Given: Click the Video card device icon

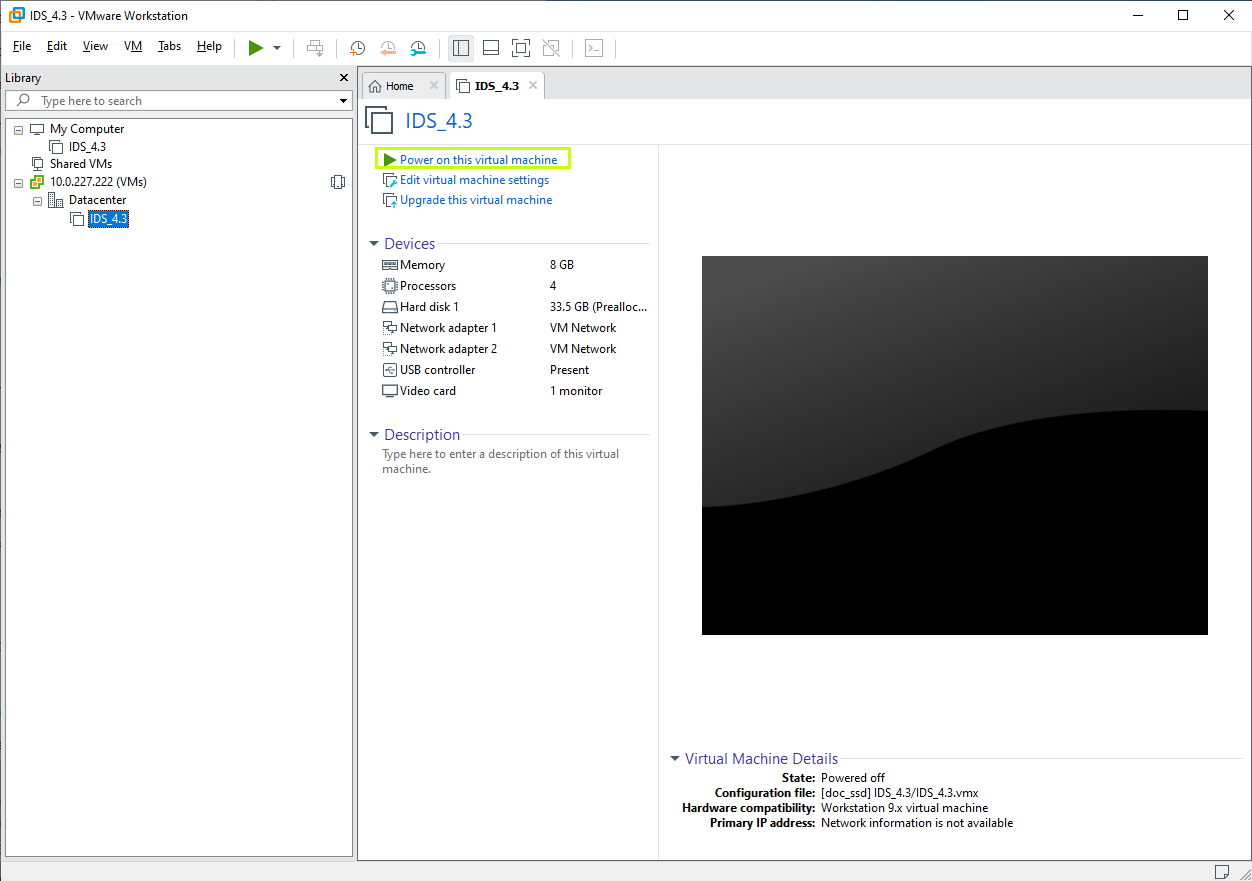Looking at the screenshot, I should [390, 391].
